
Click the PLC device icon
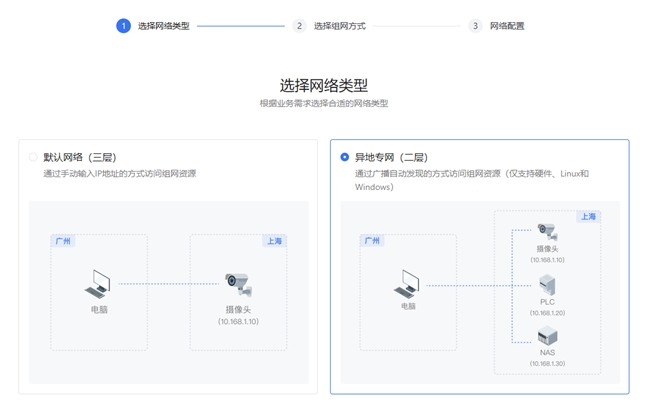[x=547, y=285]
